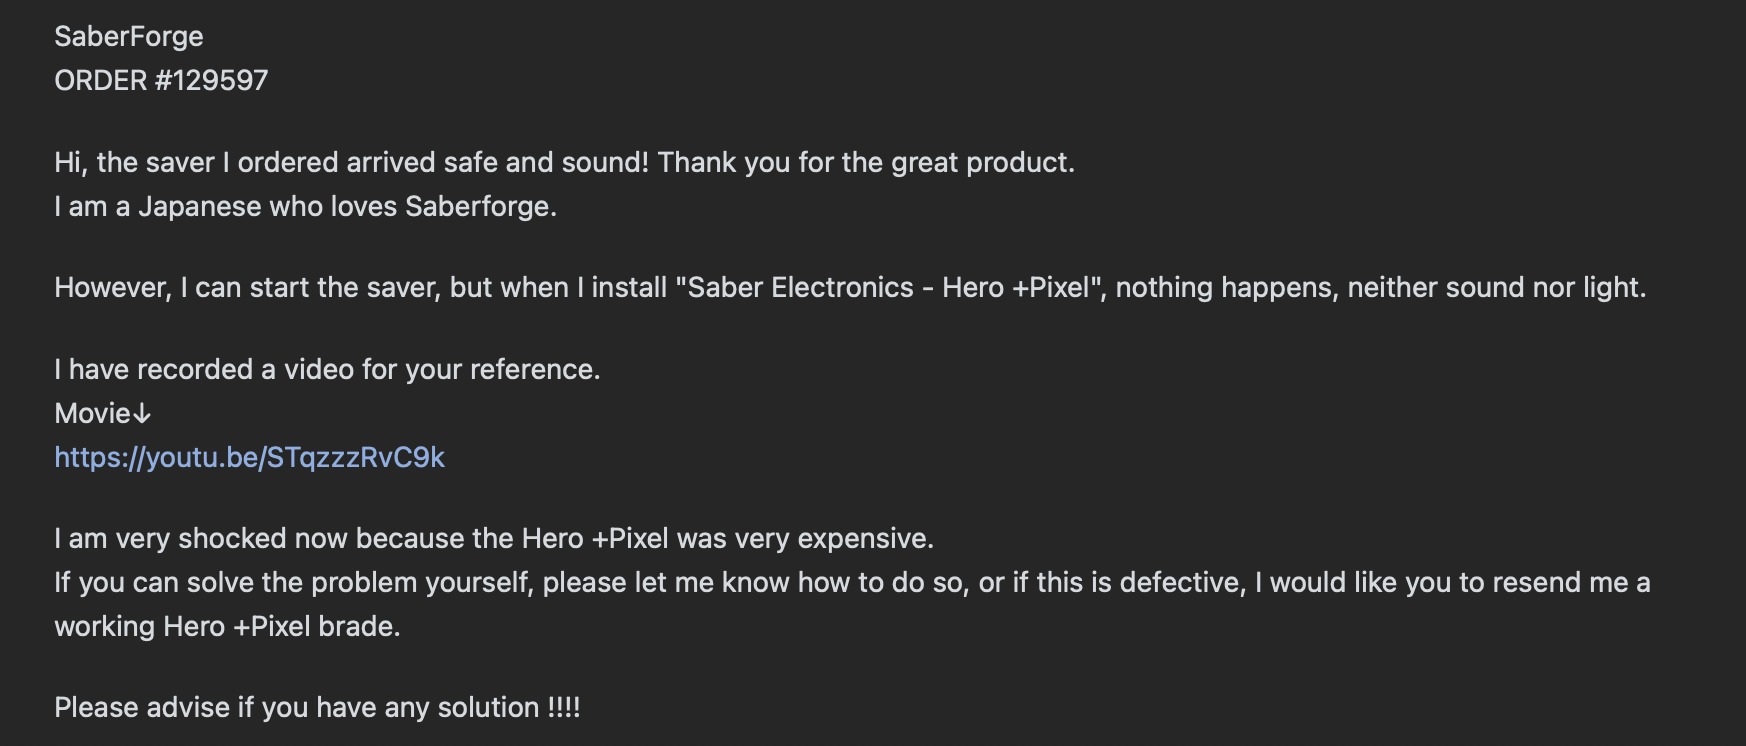Open the youtu.be video link
Viewport: 1746px width, 746px height.
[x=249, y=457]
